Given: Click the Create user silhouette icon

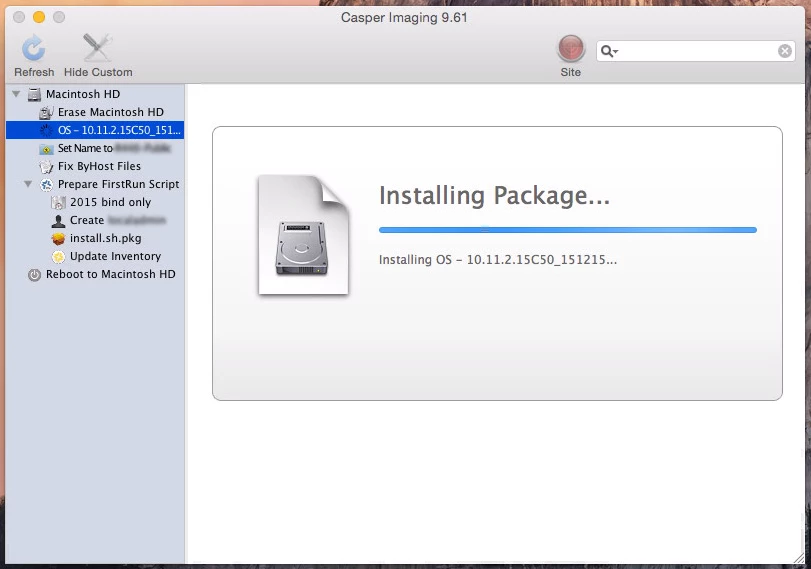Looking at the screenshot, I should pos(58,221).
